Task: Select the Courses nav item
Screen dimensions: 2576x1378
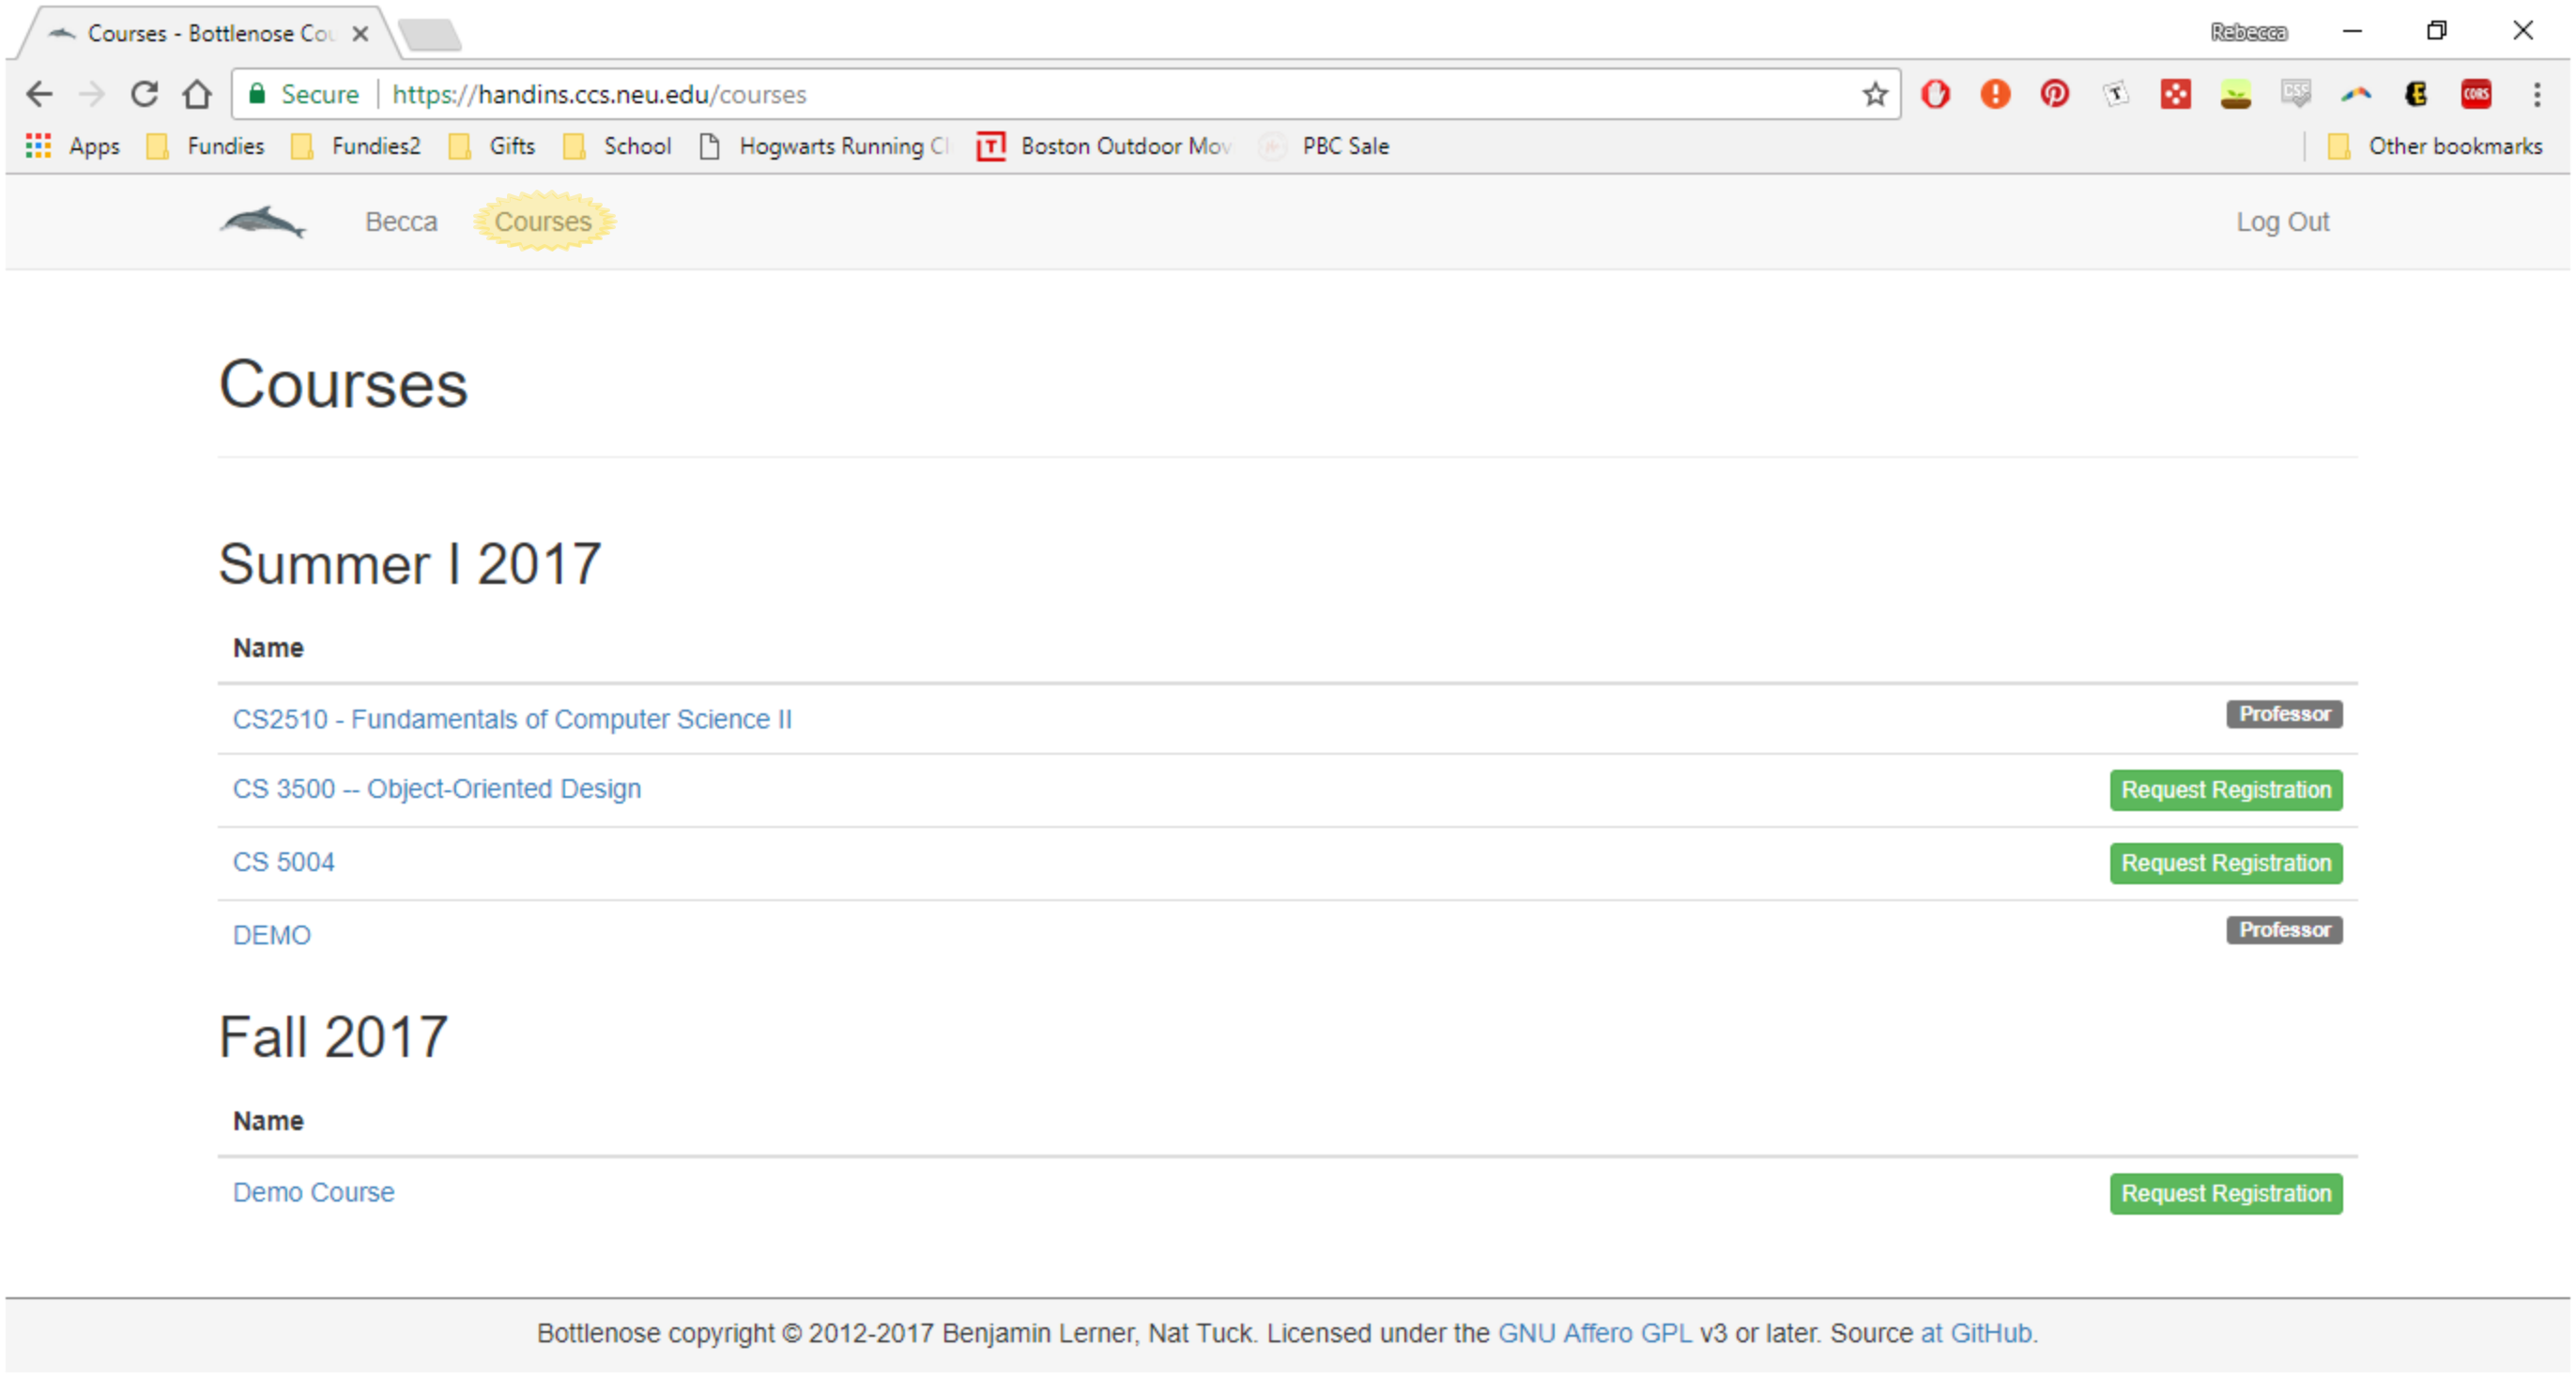Action: tap(543, 221)
